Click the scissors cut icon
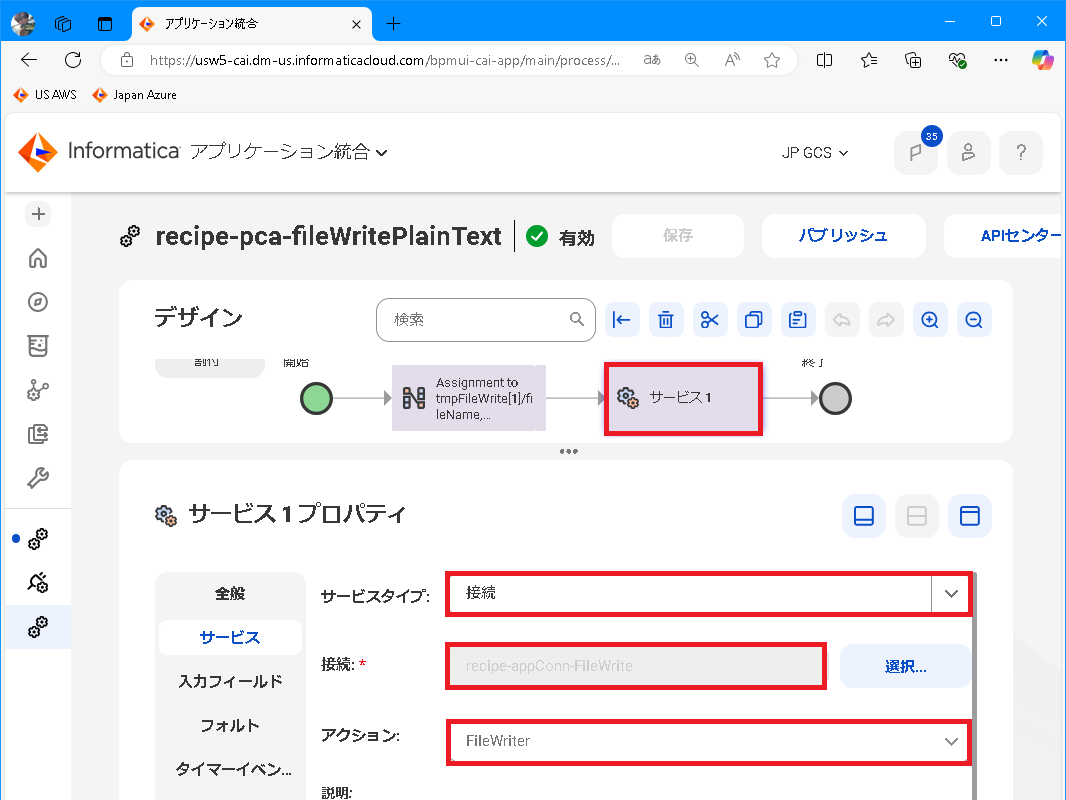 (710, 319)
